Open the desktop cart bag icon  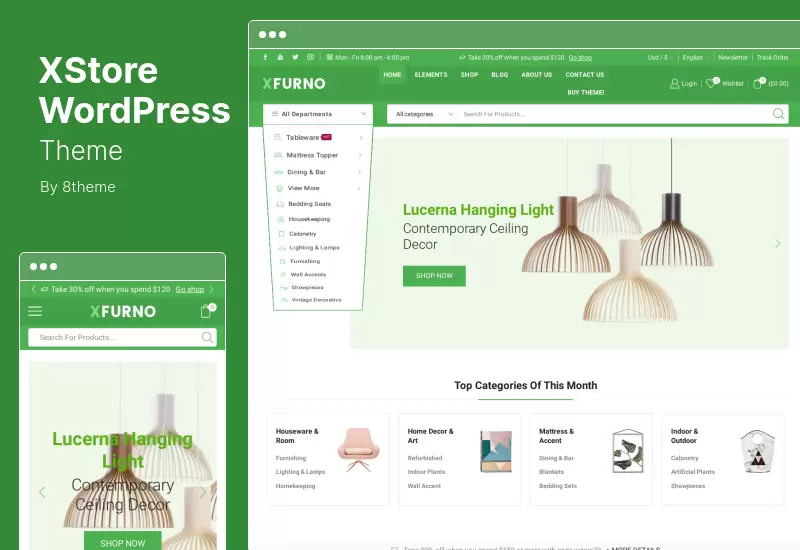pyautogui.click(x=758, y=83)
